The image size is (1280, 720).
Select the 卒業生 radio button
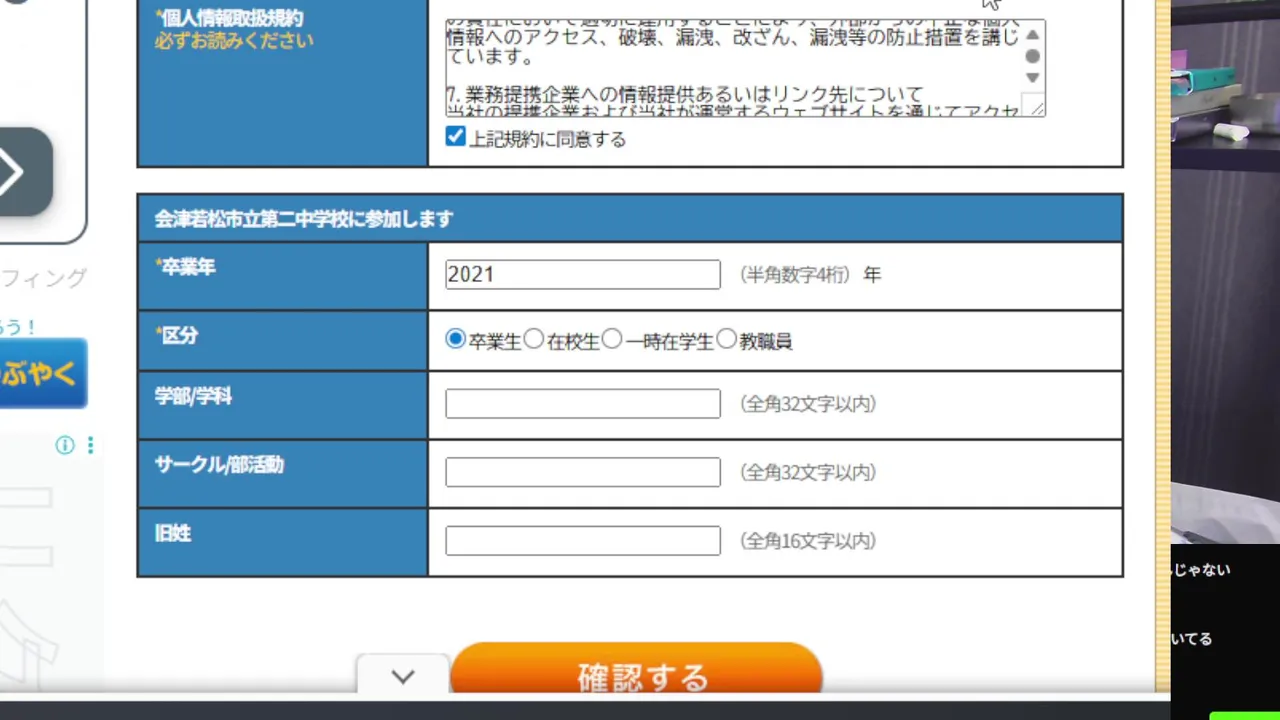point(455,339)
